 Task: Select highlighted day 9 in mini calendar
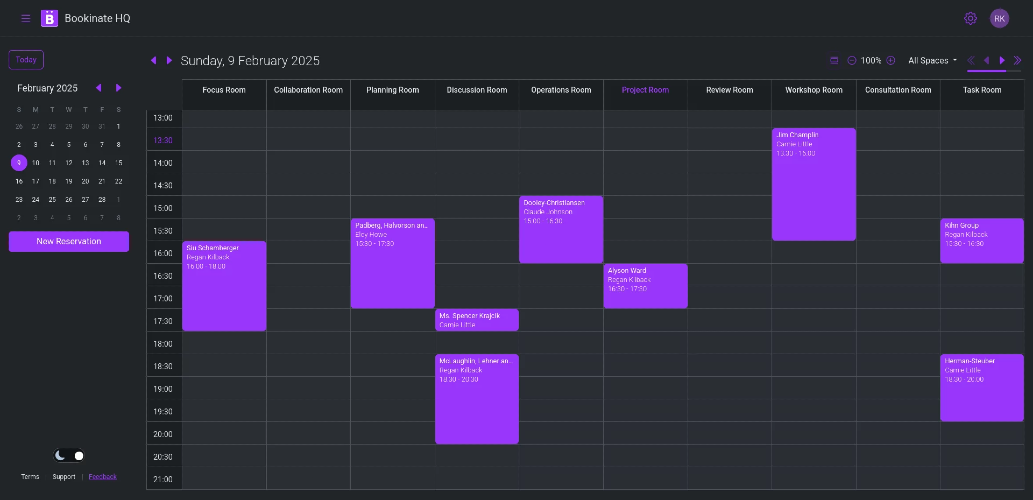(19, 163)
